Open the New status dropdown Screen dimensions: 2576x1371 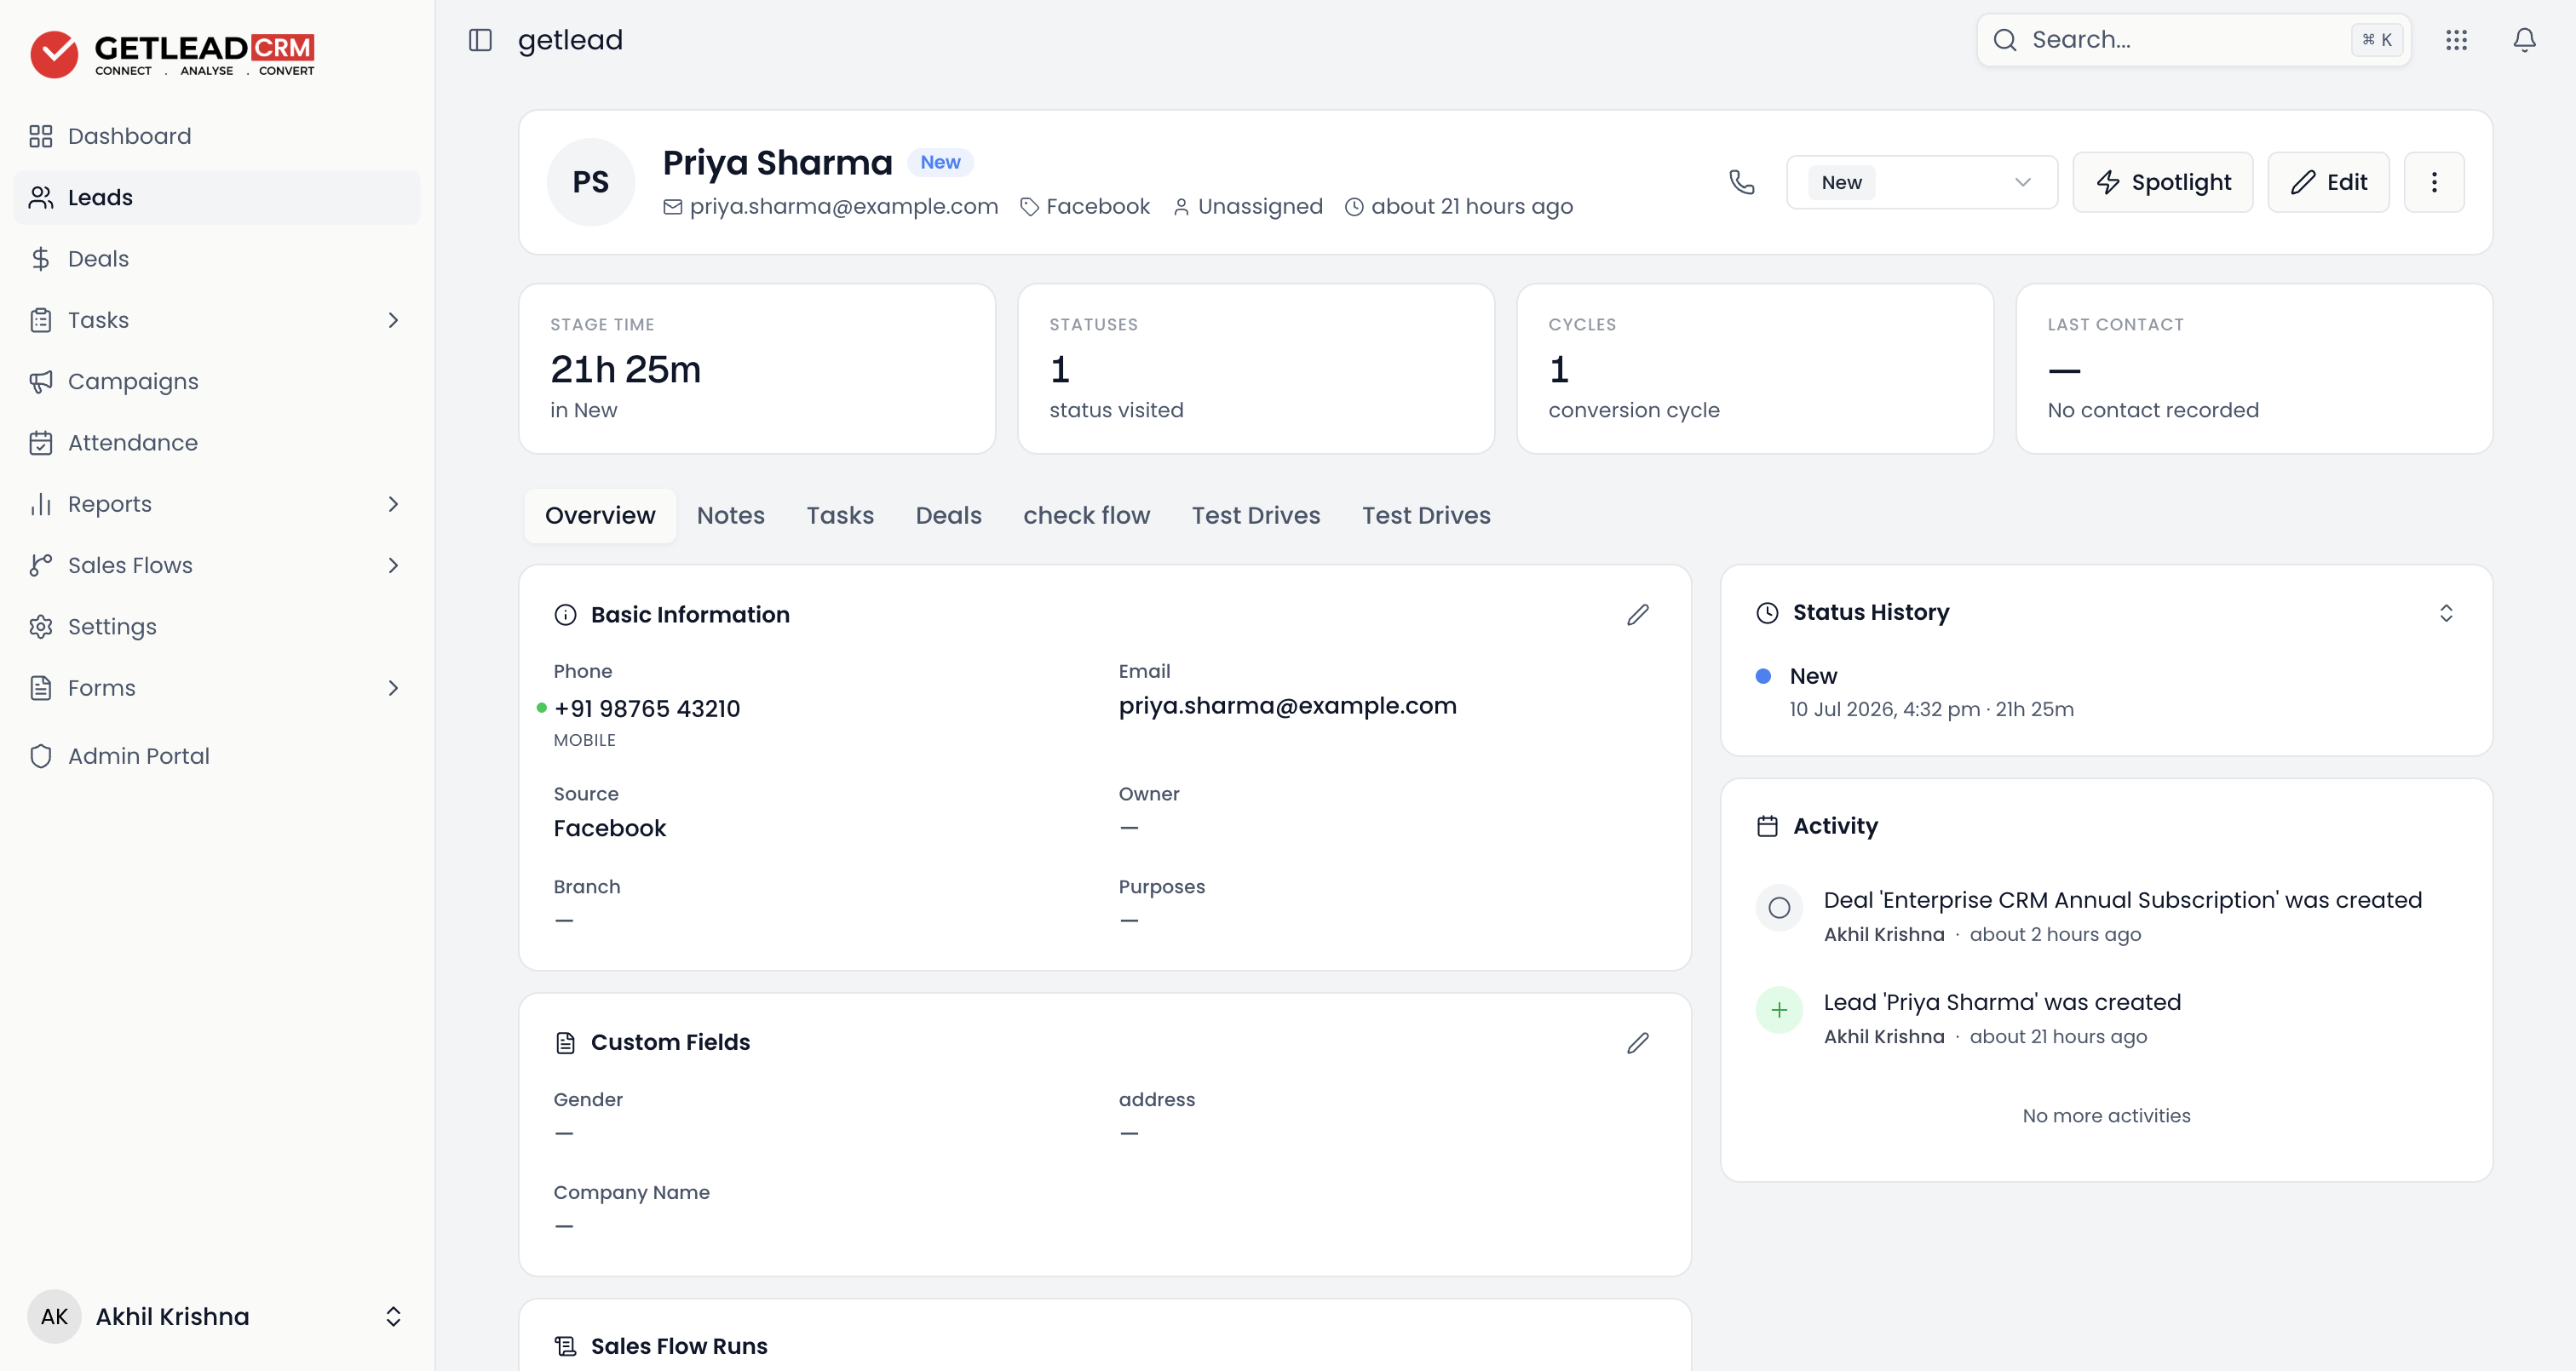tap(1921, 182)
